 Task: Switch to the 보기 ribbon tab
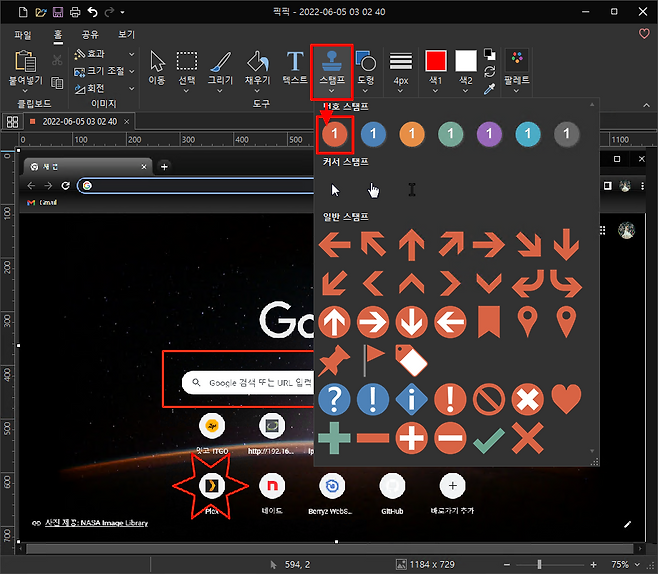[x=126, y=33]
